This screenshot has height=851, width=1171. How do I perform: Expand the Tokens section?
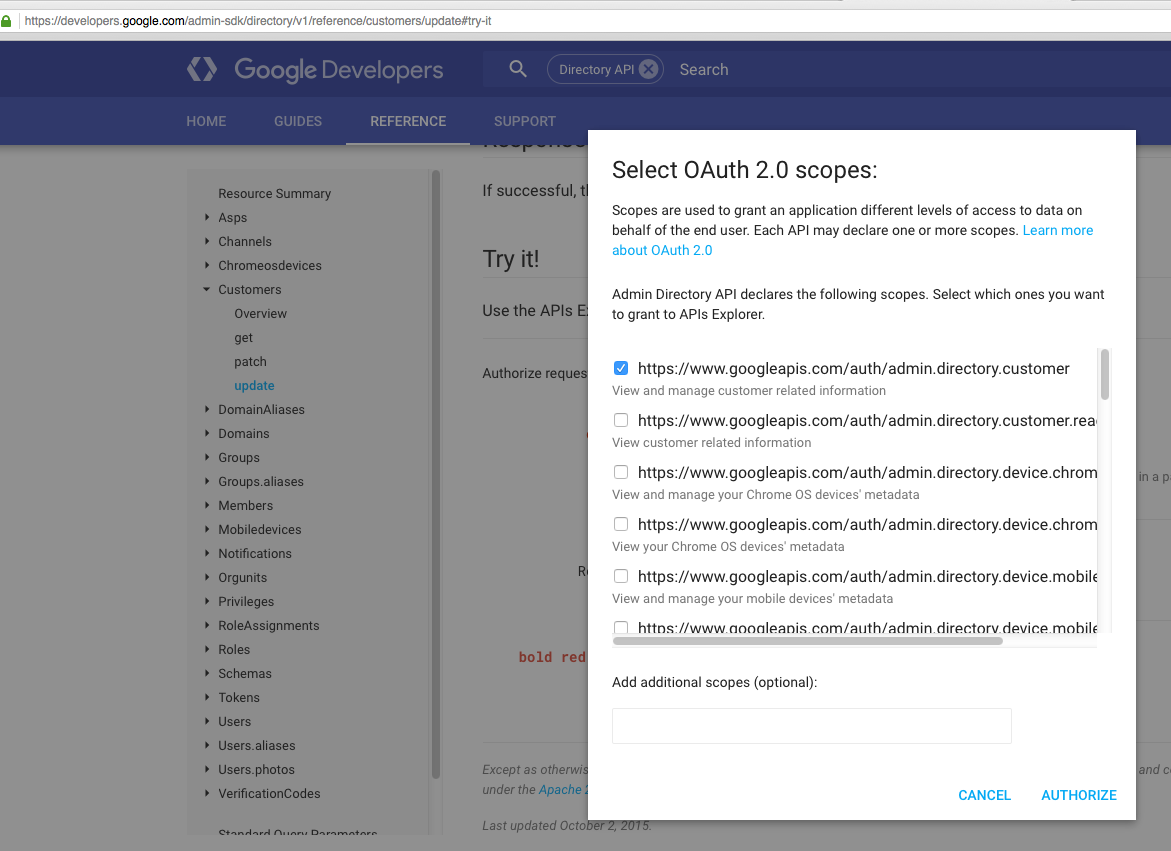[207, 697]
